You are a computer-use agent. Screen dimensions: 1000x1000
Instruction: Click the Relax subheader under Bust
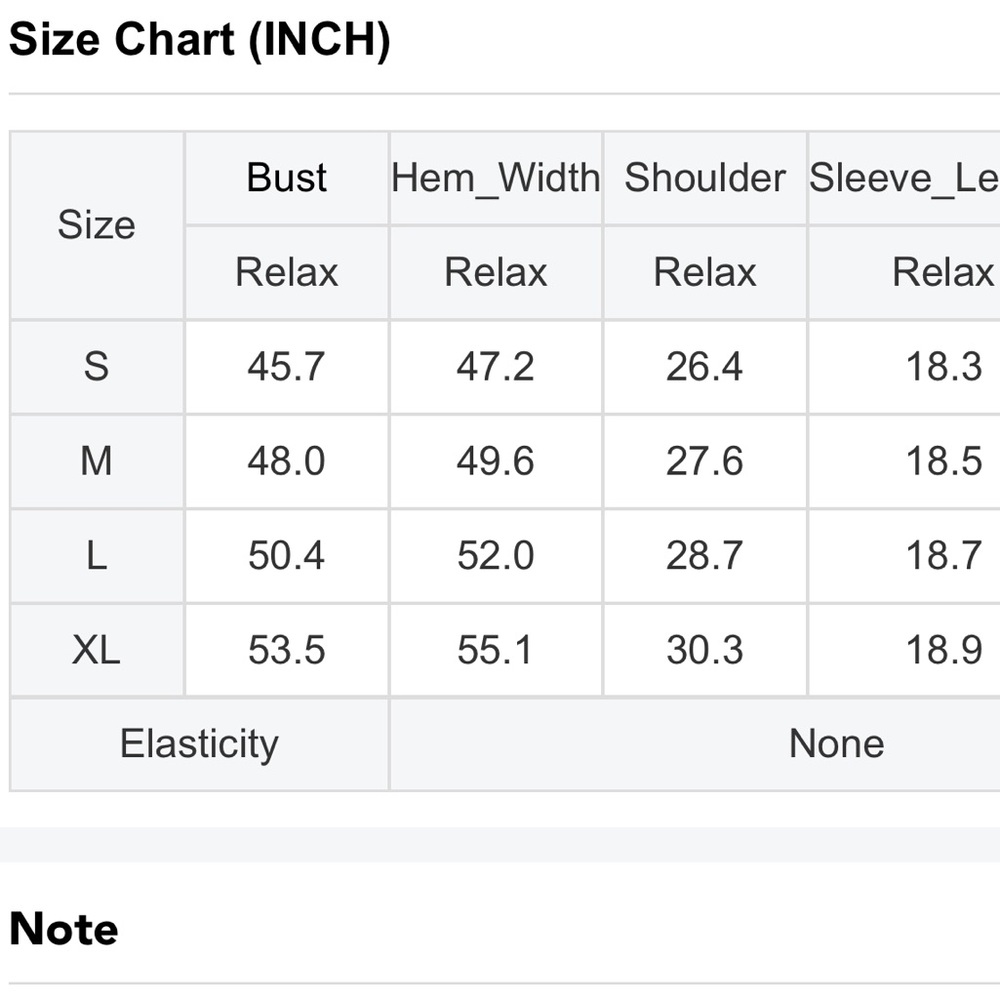286,272
